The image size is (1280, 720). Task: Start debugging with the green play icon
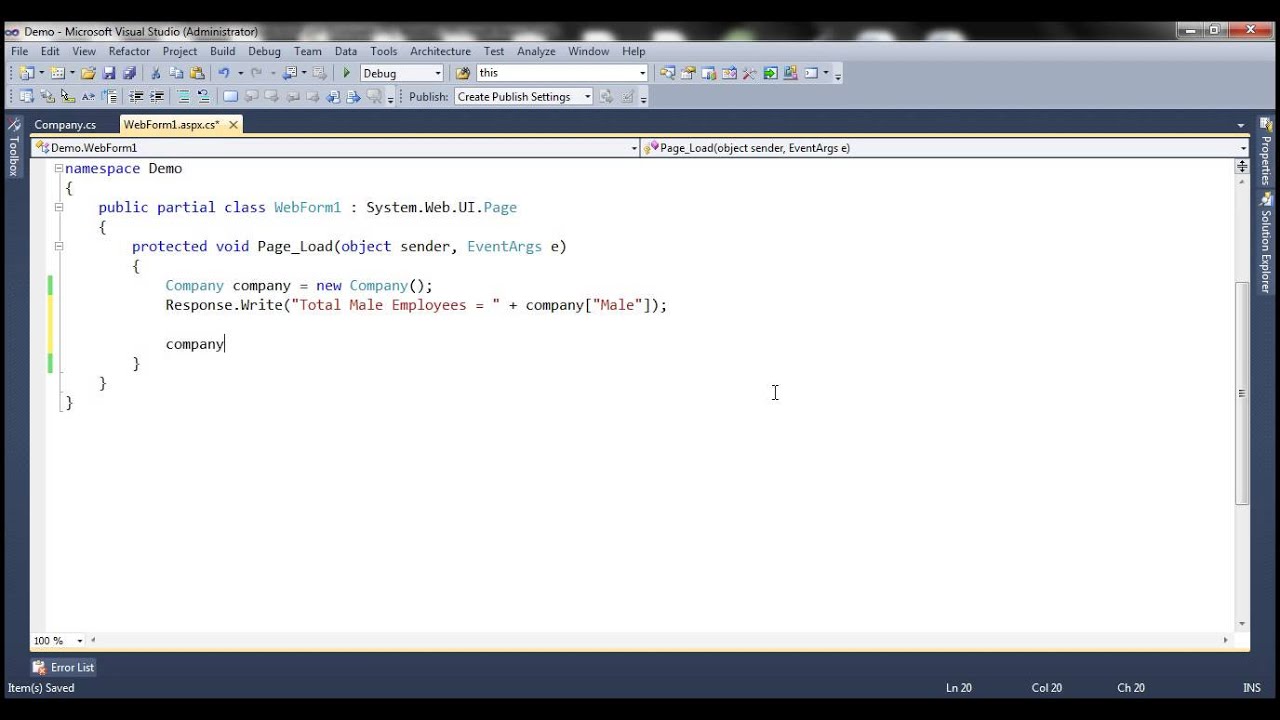[347, 73]
